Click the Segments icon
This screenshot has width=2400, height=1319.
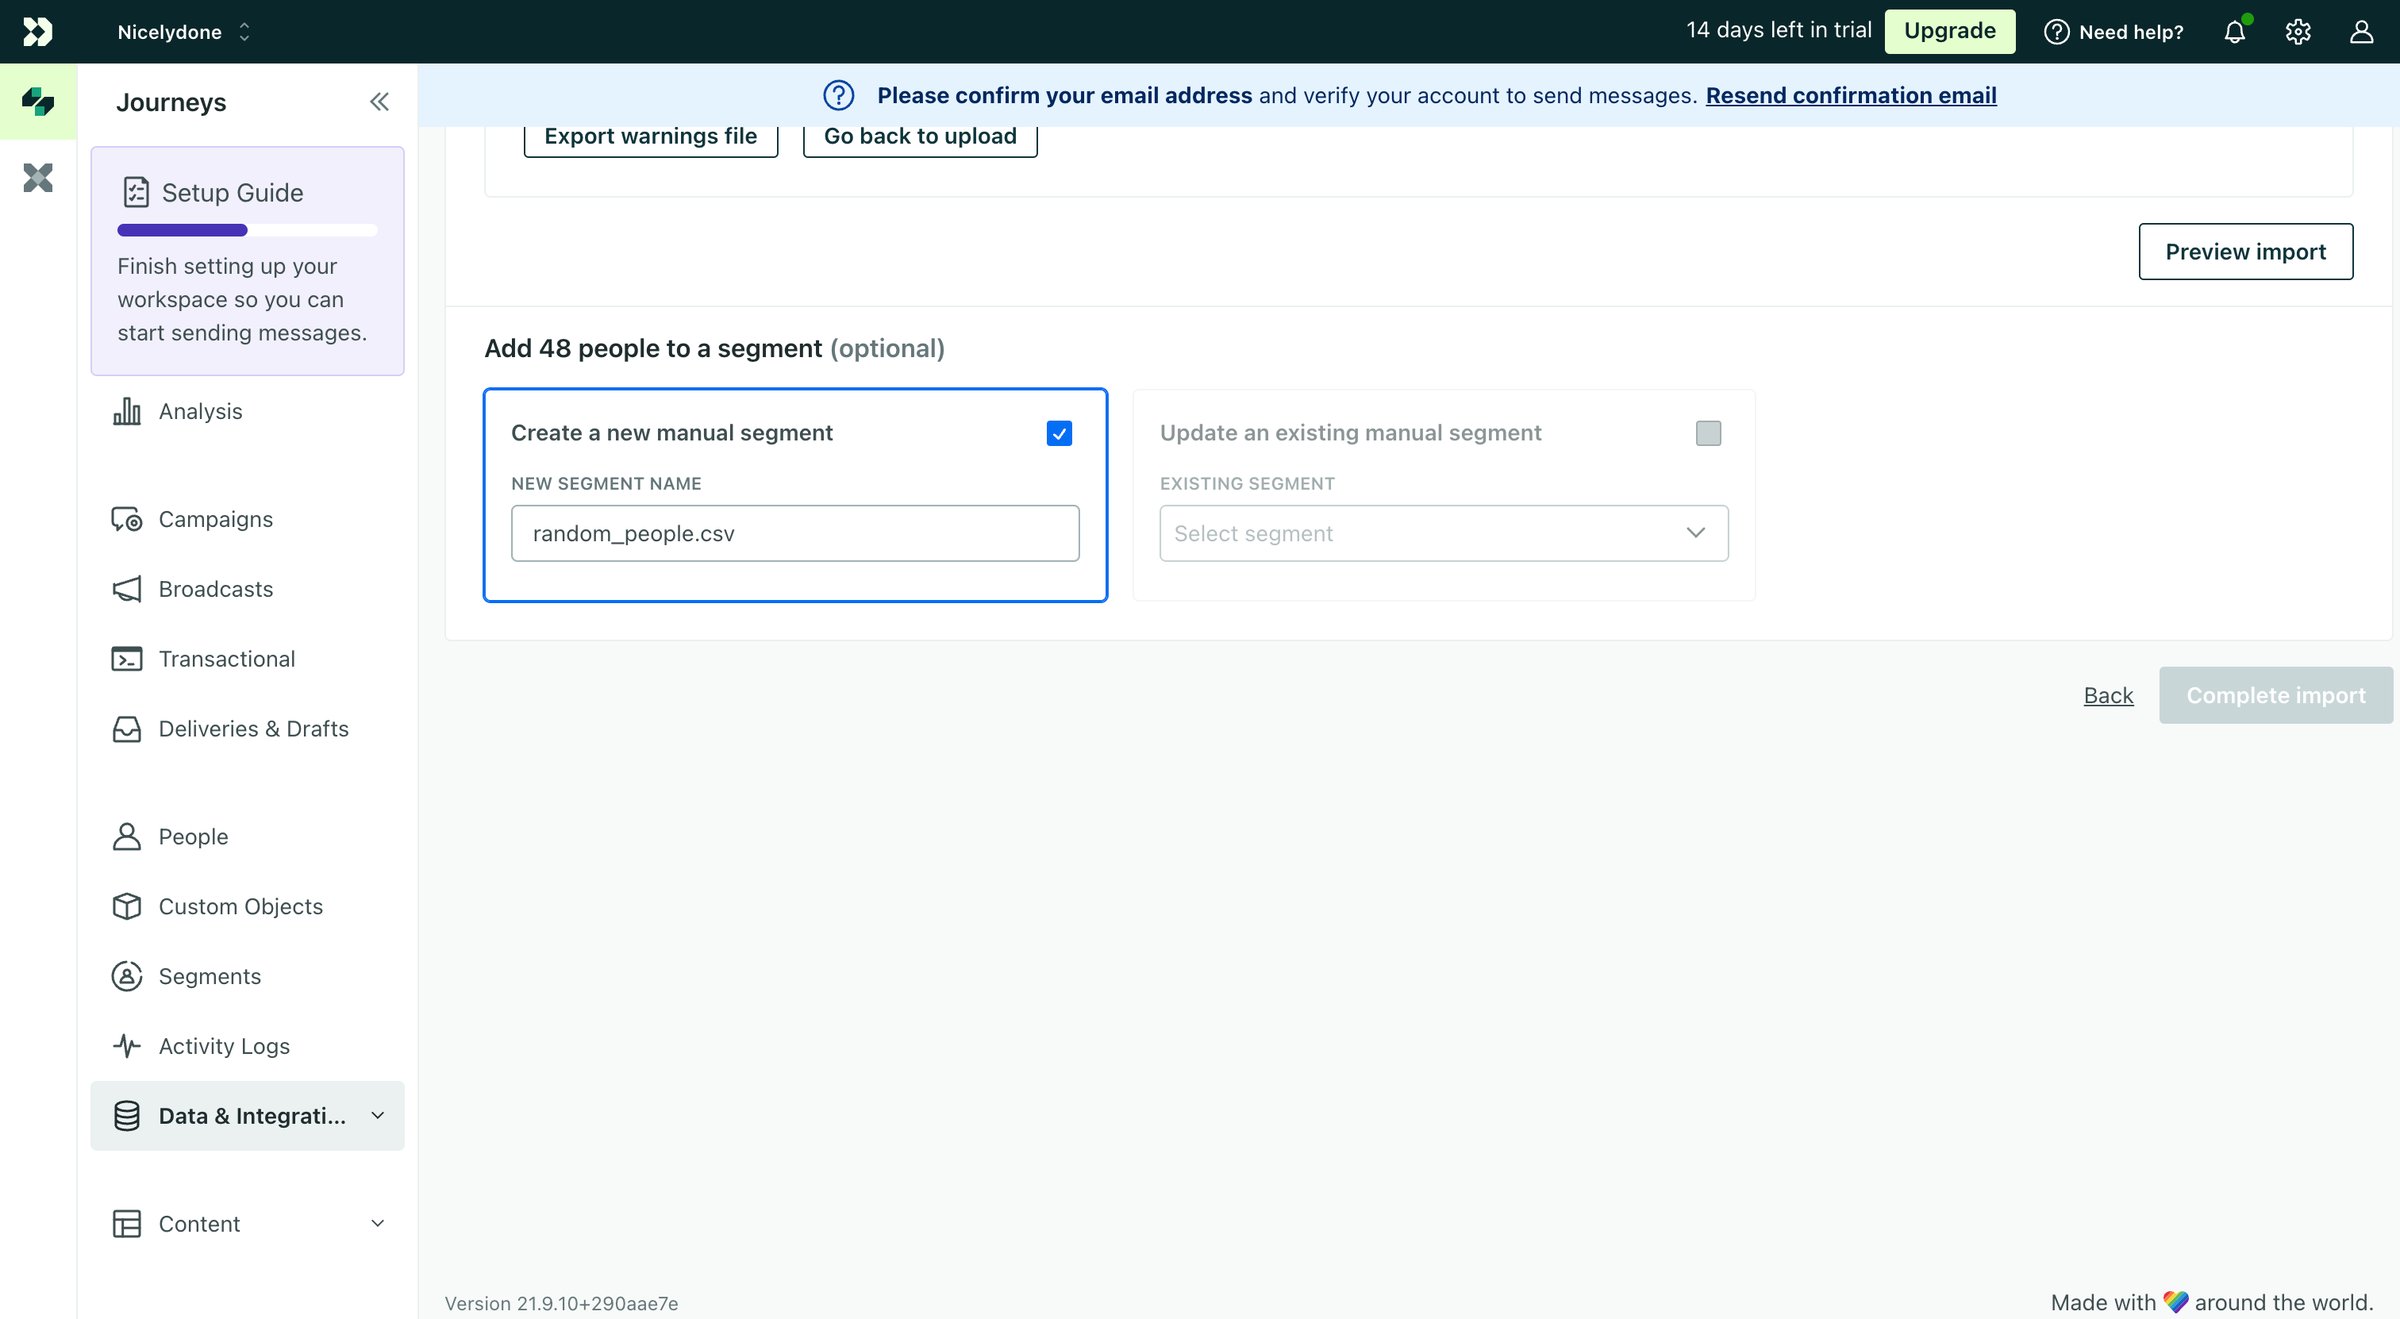(127, 976)
